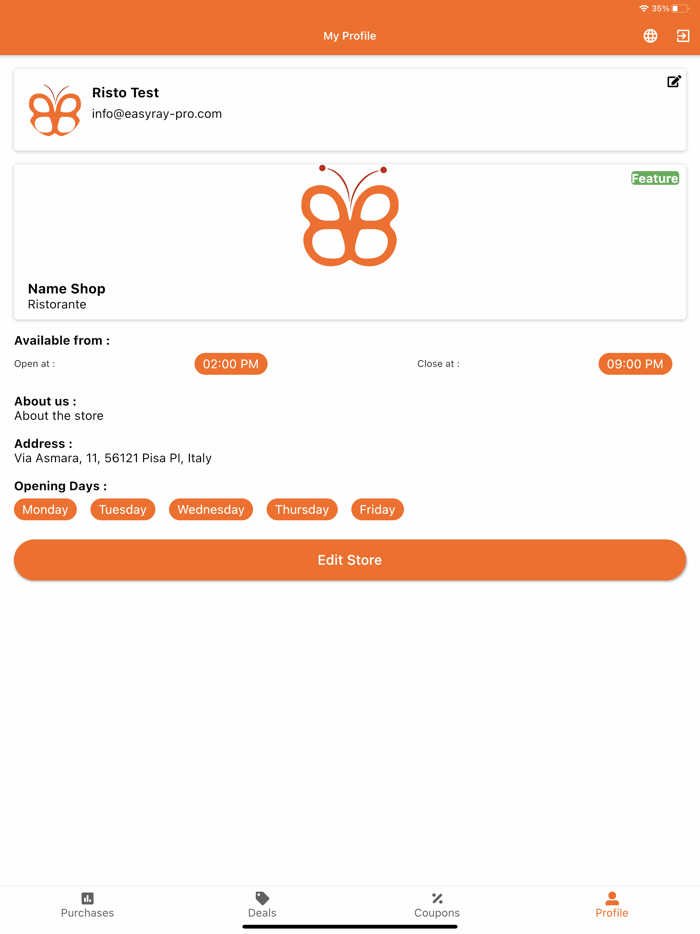Viewport: 700px width, 934px height.
Task: Tap the info@easyray-pro.com email
Action: [x=157, y=114]
